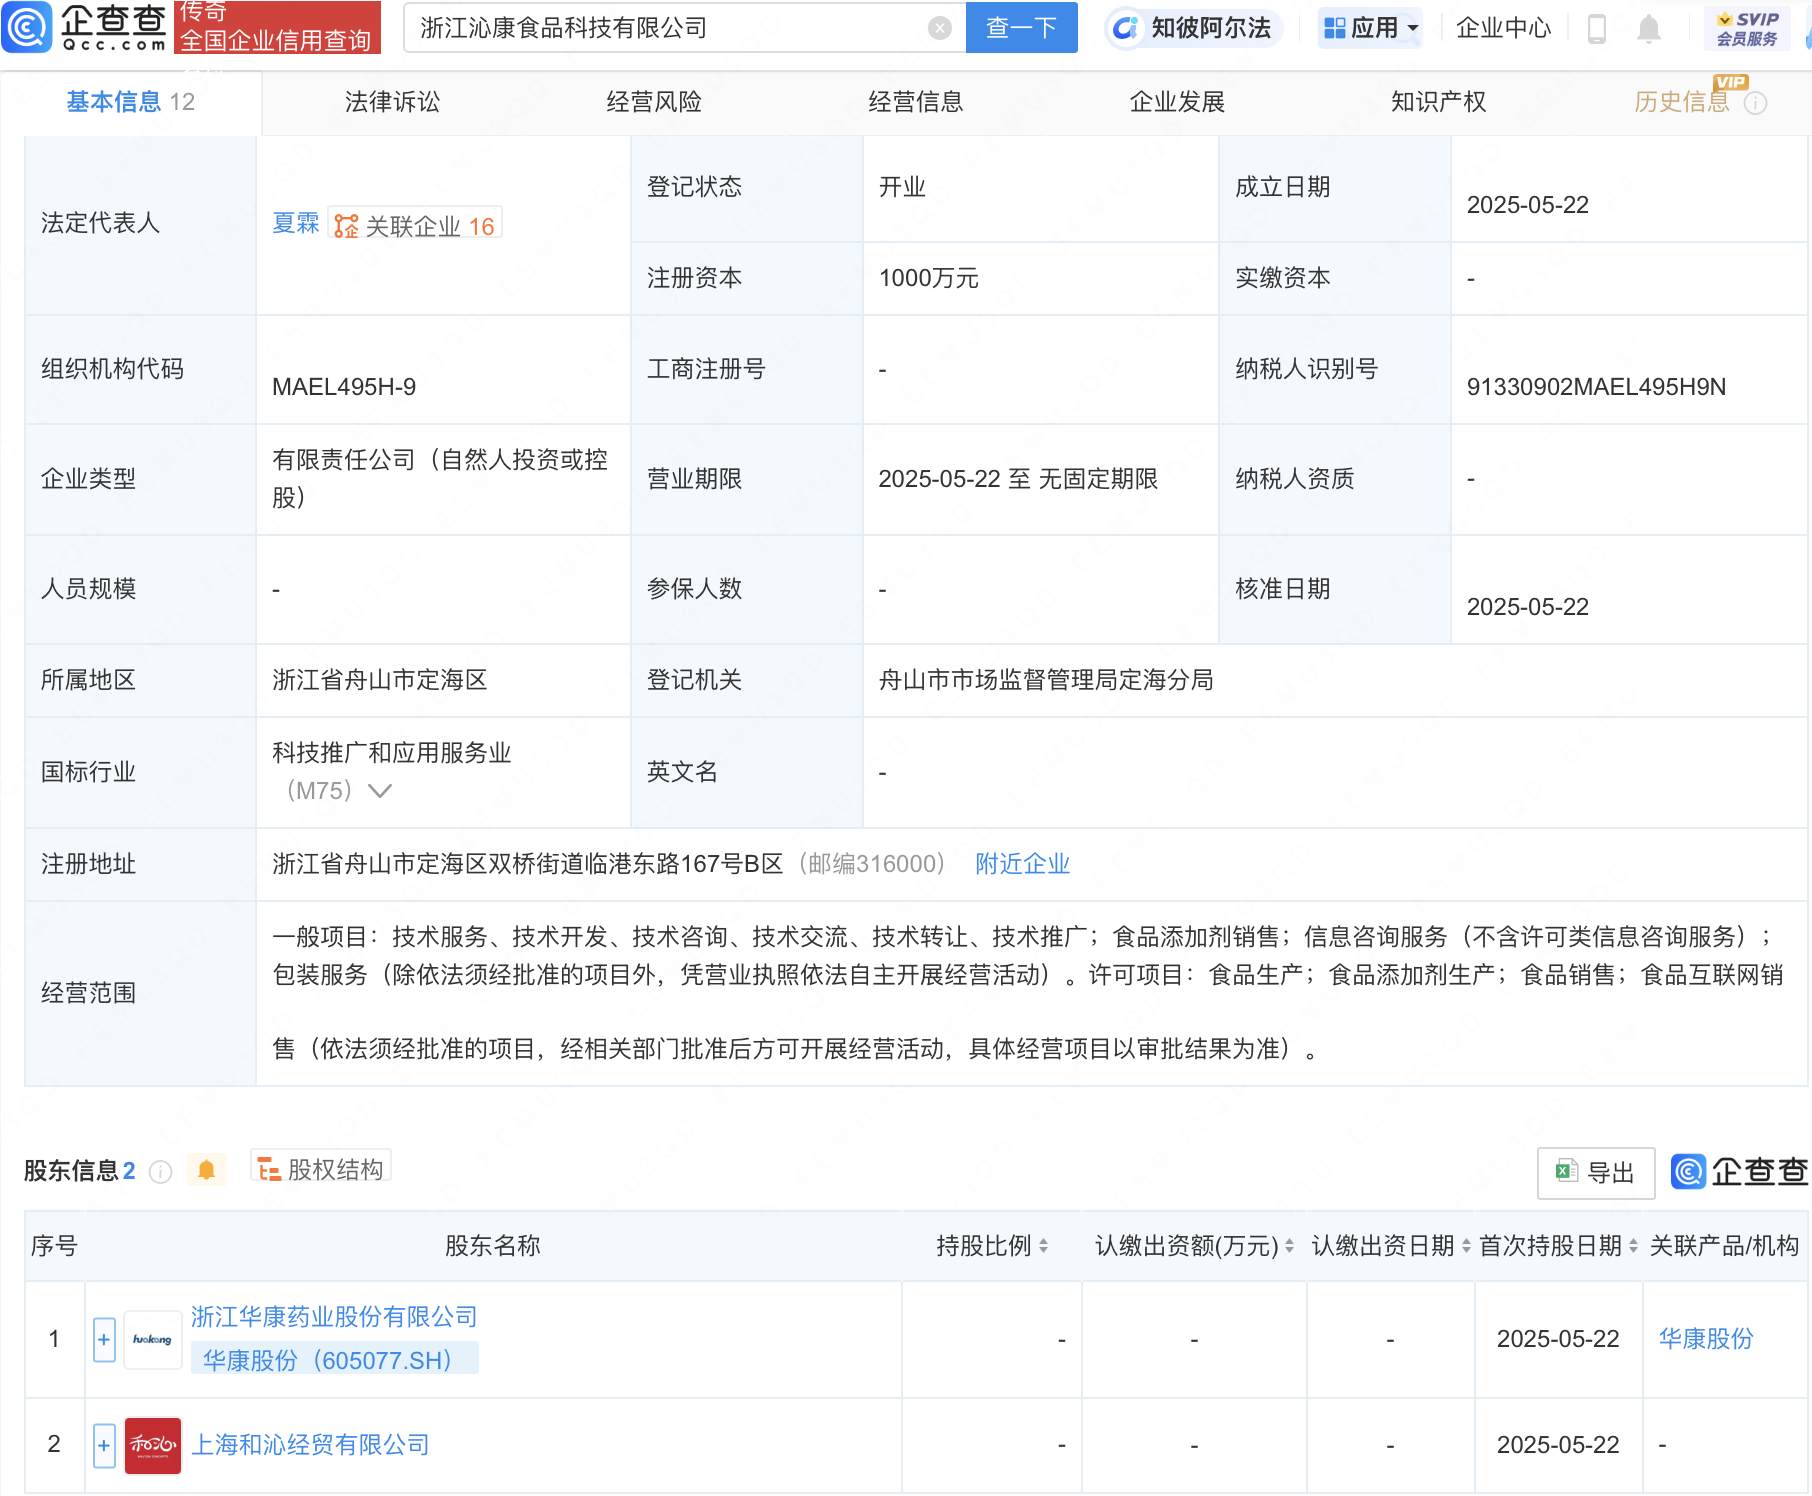Select 关联产品/机构 column header
Screen dimensions: 1812x1496
point(1724,1246)
